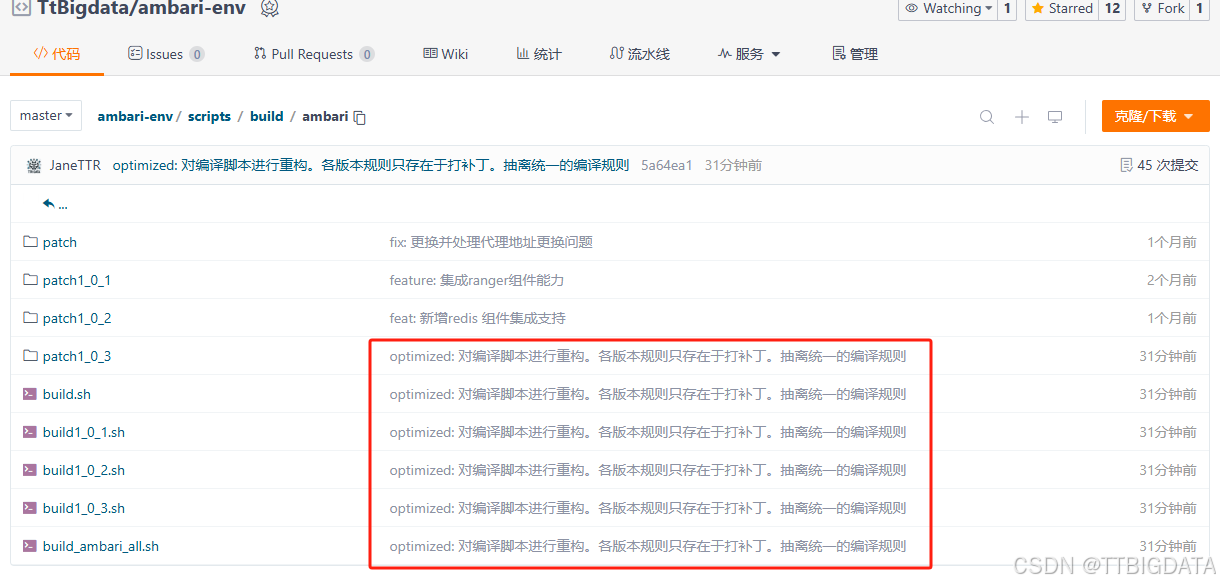Open the Wiki tab
Image resolution: width=1220 pixels, height=585 pixels.
pos(446,54)
